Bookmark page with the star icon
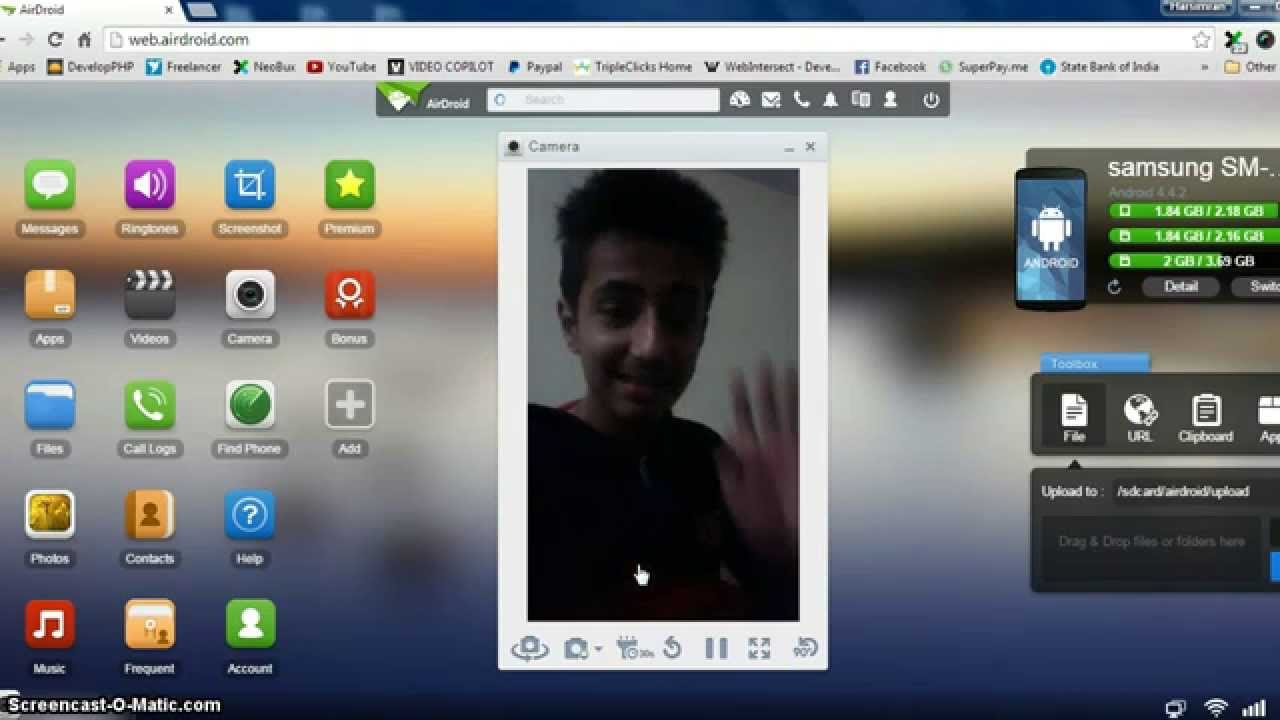This screenshot has height=720, width=1280. [x=1201, y=40]
